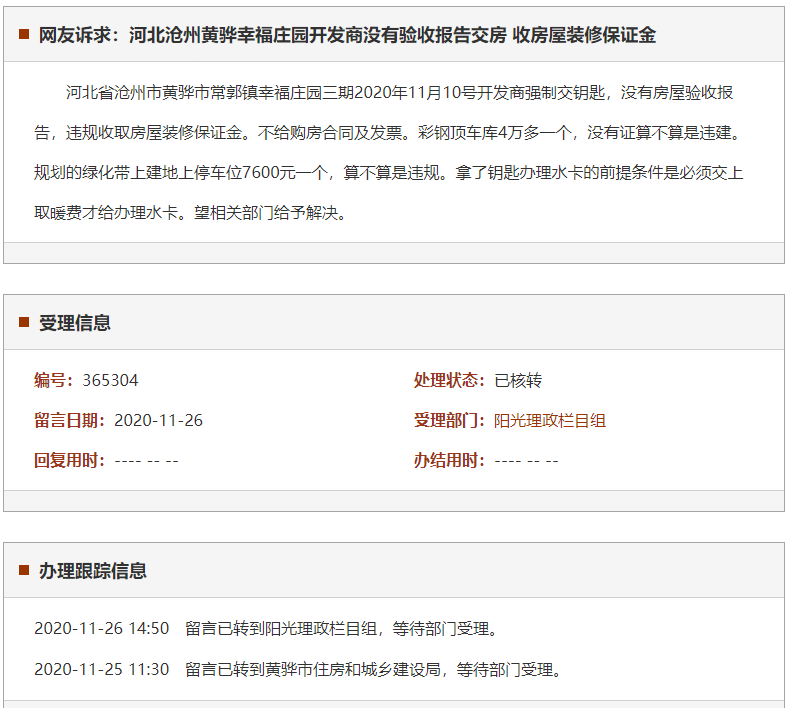Select the 14:50 tracking entry about 阳光理政栏目组
788x708 pixels.
pos(266,628)
